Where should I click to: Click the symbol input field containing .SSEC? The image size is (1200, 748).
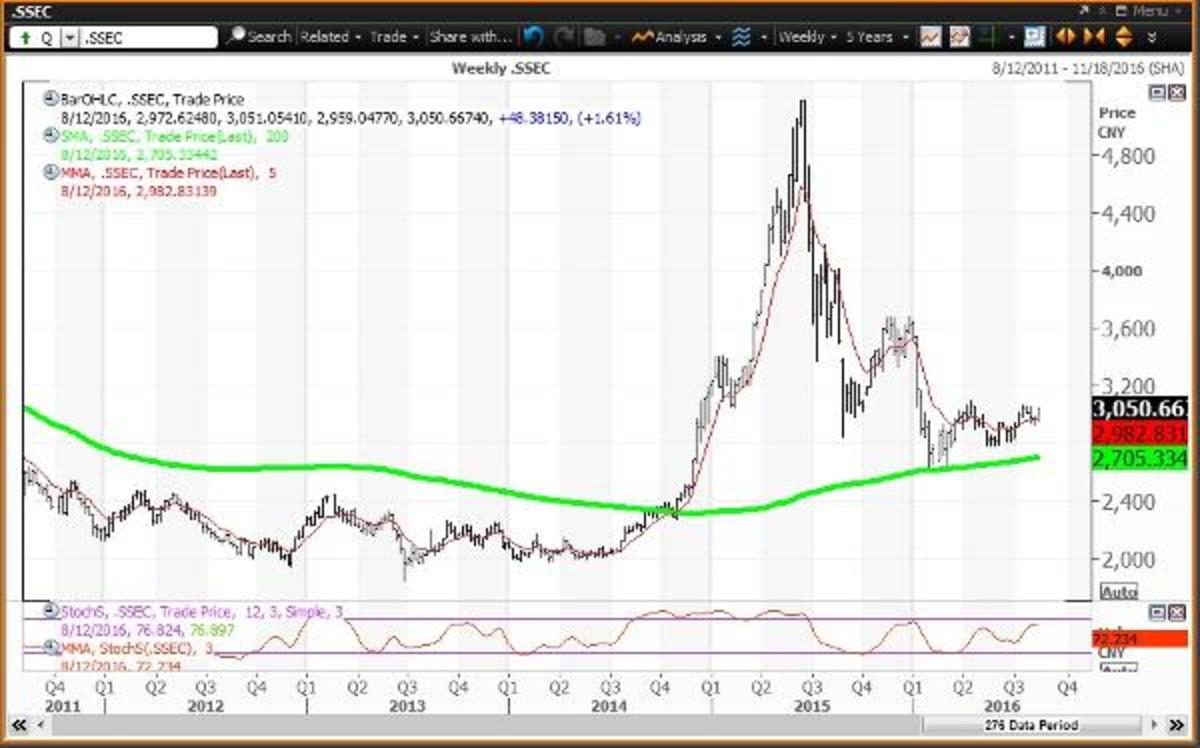147,37
